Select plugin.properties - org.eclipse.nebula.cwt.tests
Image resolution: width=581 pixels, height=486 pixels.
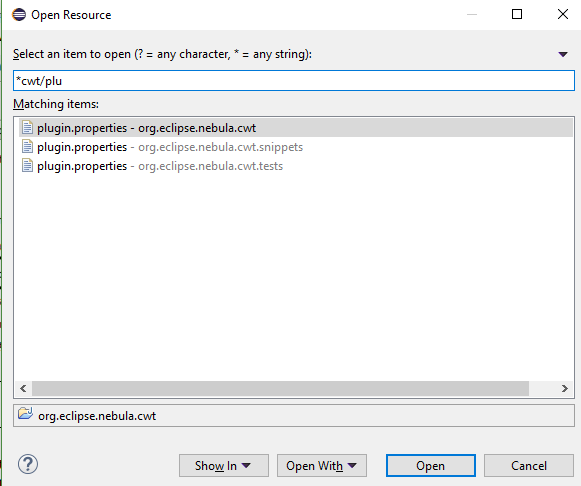pyautogui.click(x=160, y=166)
